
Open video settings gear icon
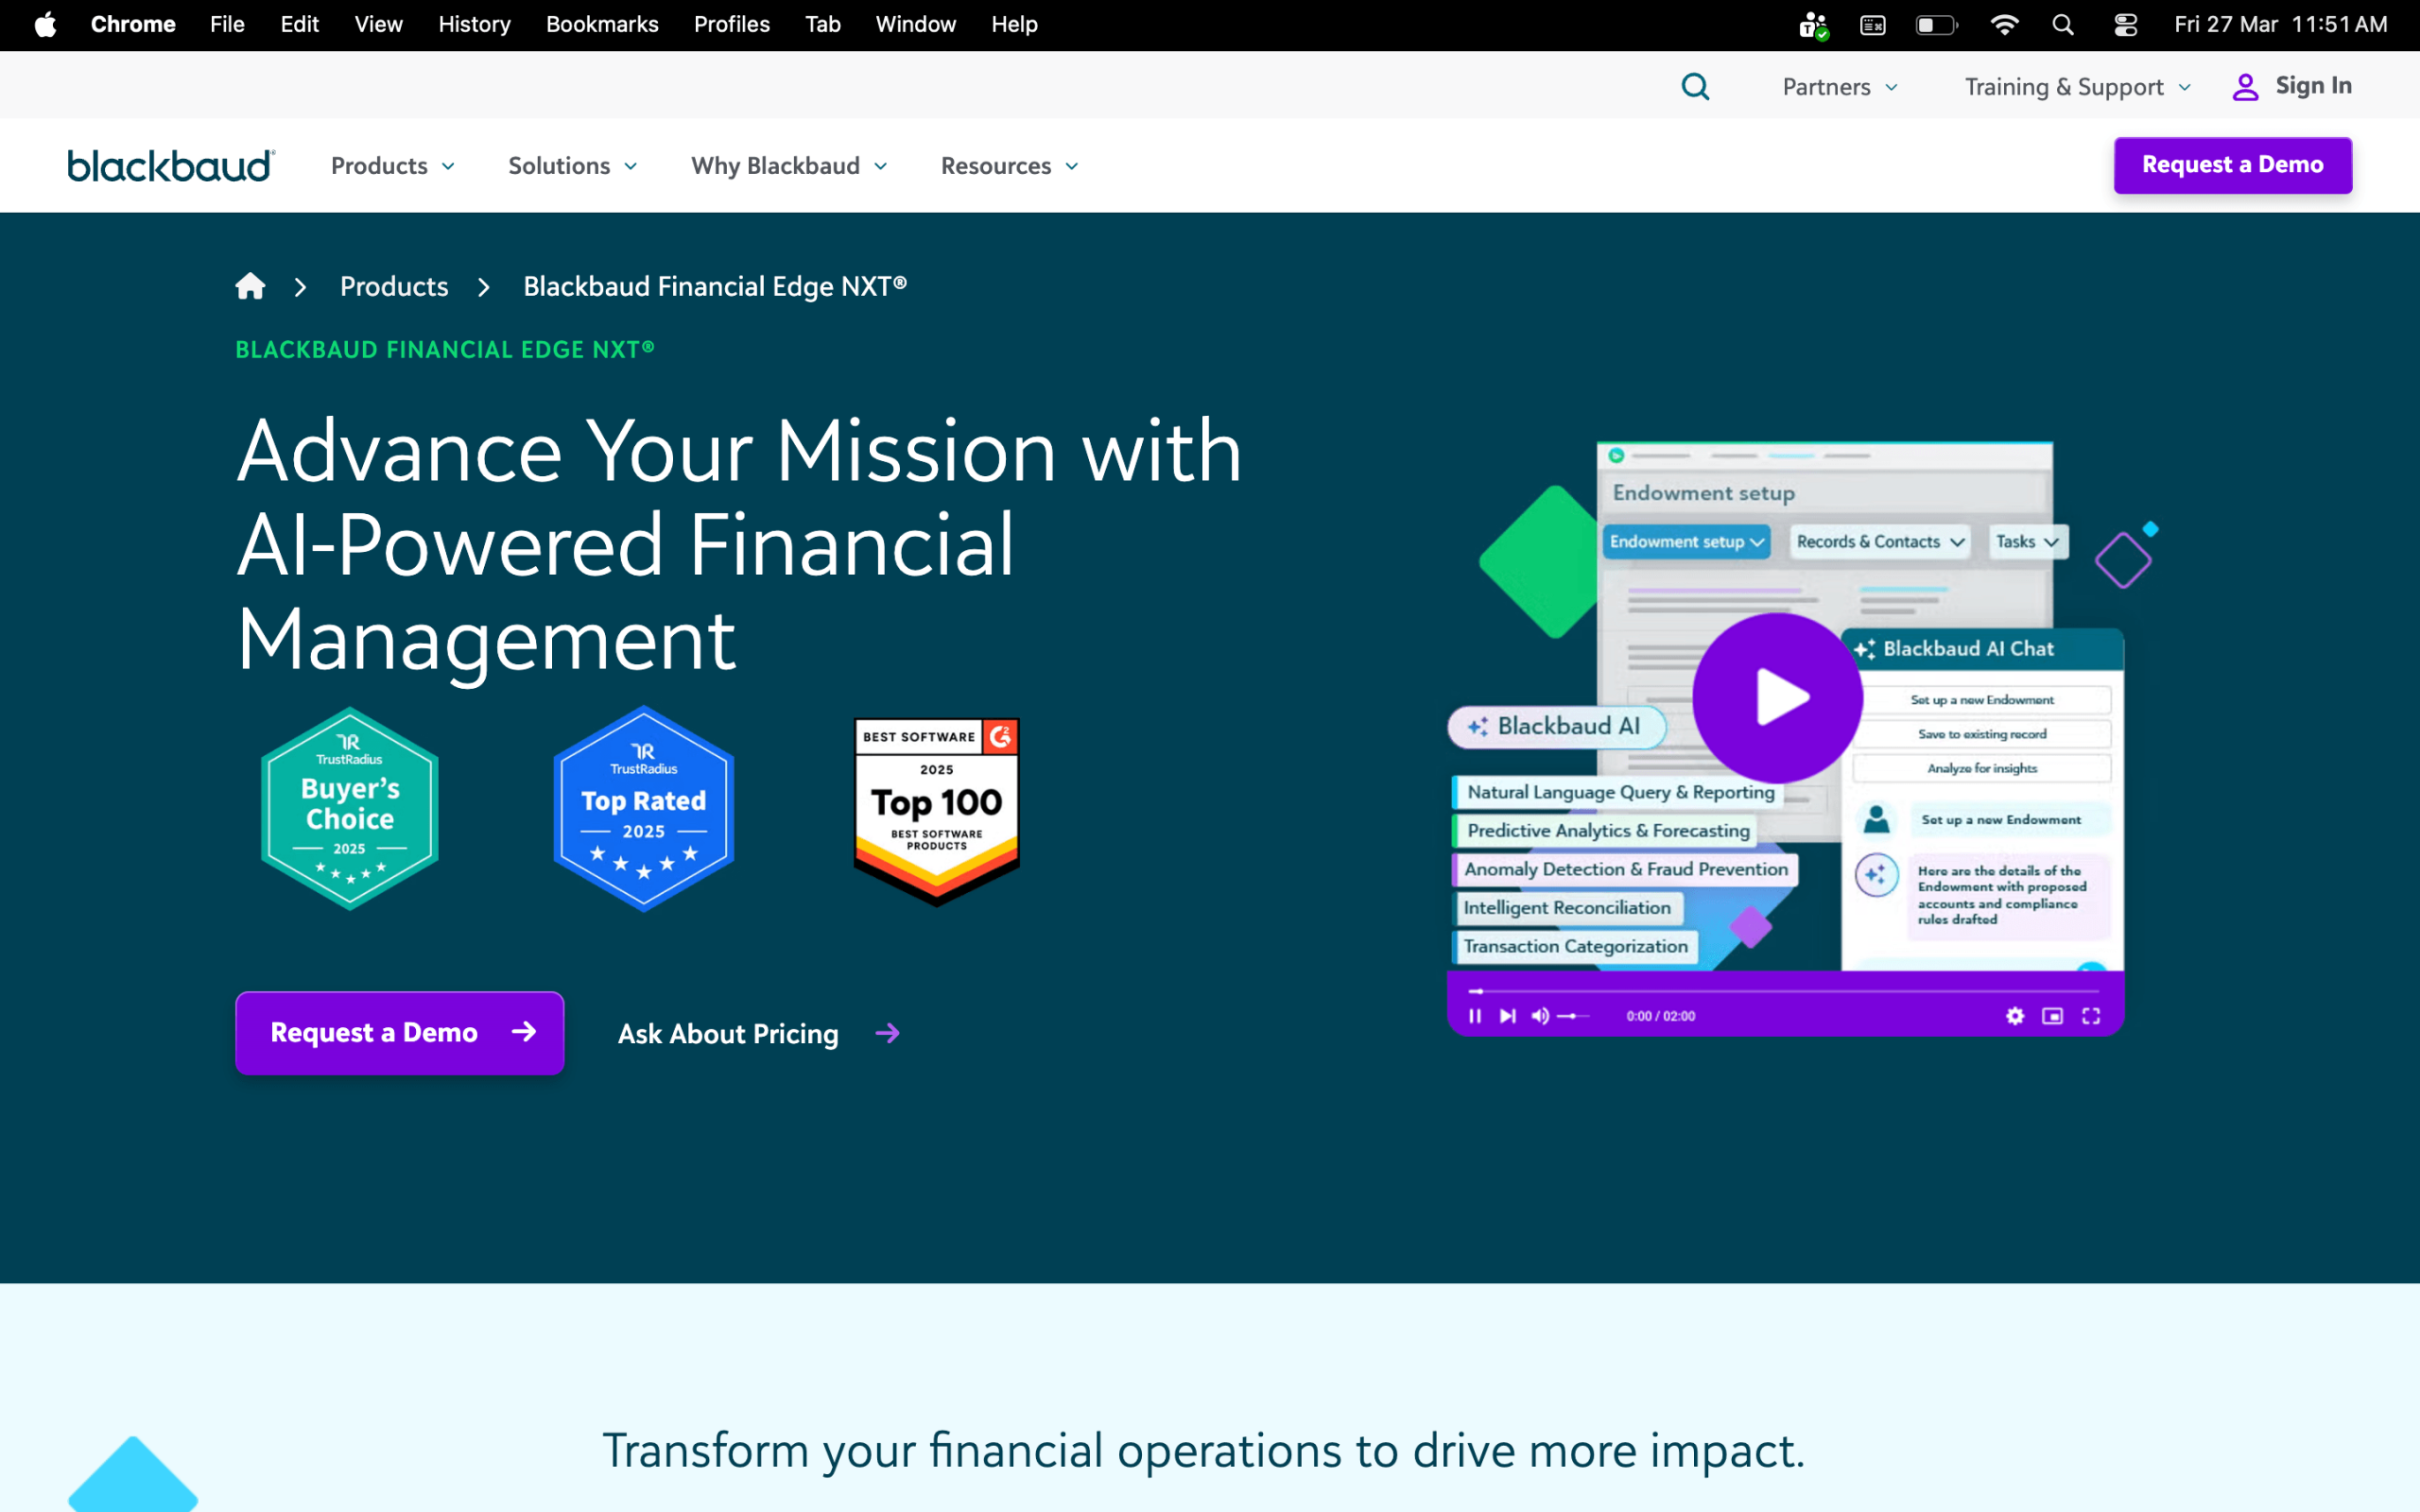[x=2014, y=1016]
